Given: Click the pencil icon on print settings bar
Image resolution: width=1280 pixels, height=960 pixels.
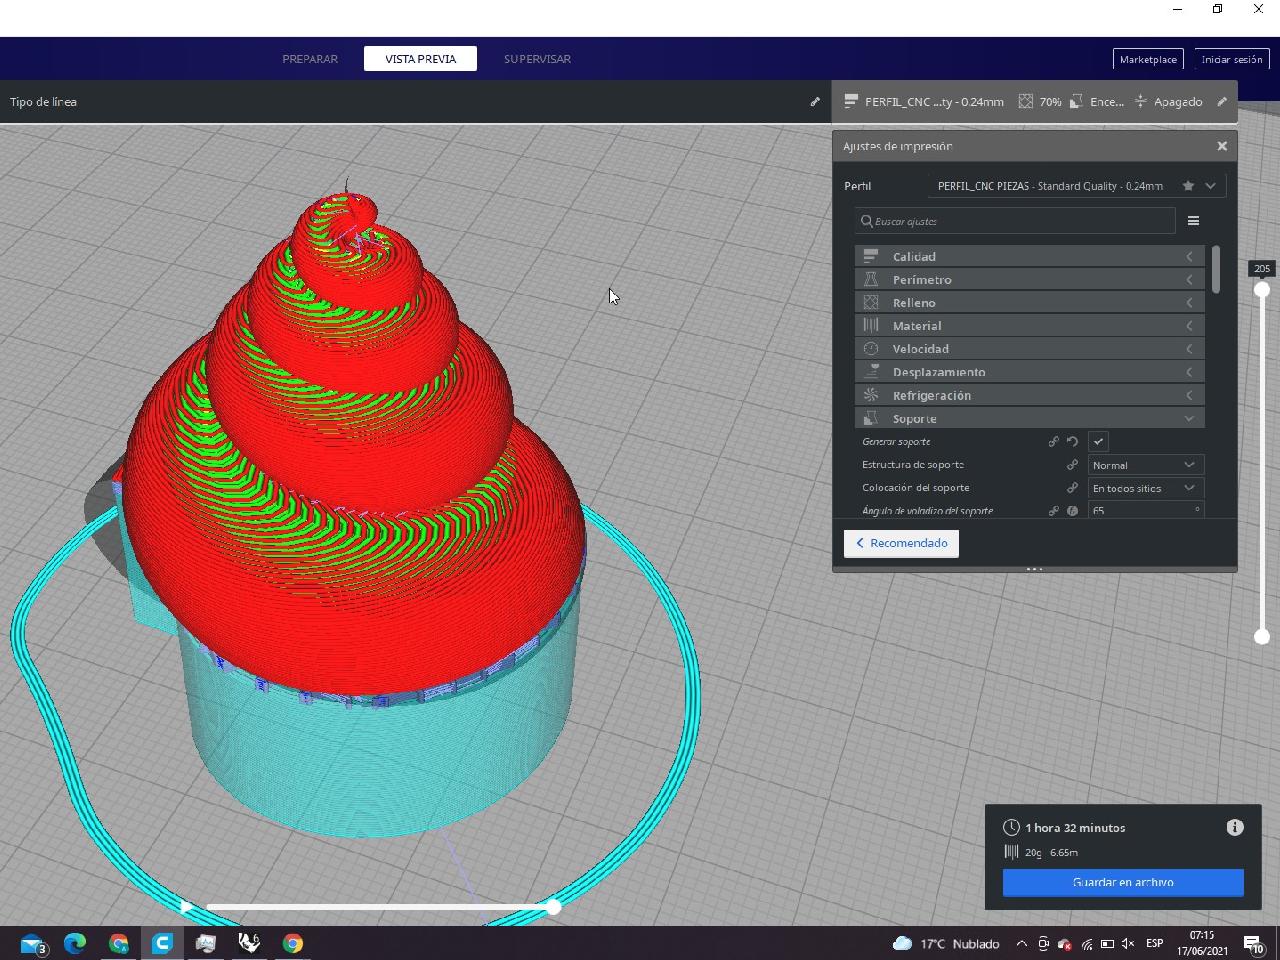Looking at the screenshot, I should point(1222,102).
